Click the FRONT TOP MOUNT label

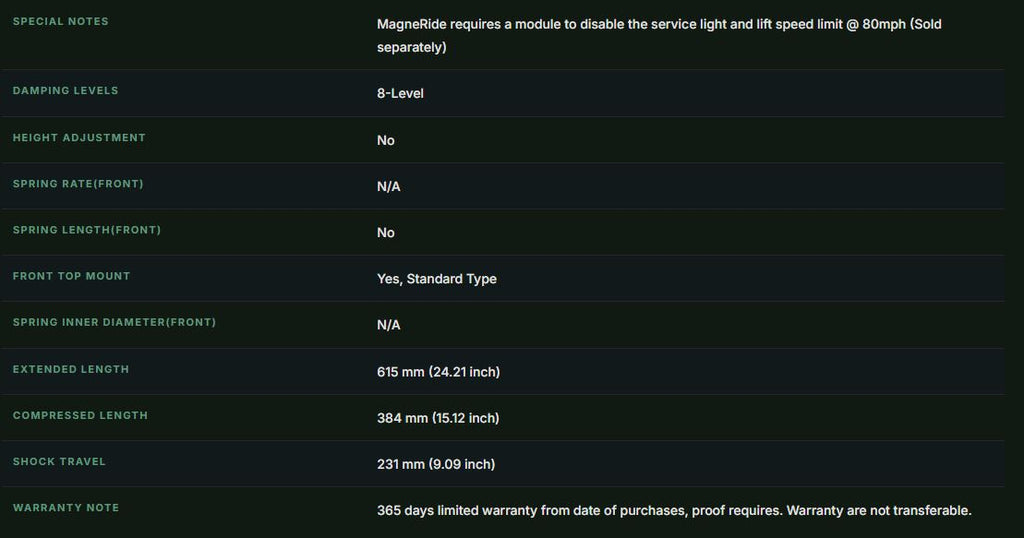tap(71, 276)
